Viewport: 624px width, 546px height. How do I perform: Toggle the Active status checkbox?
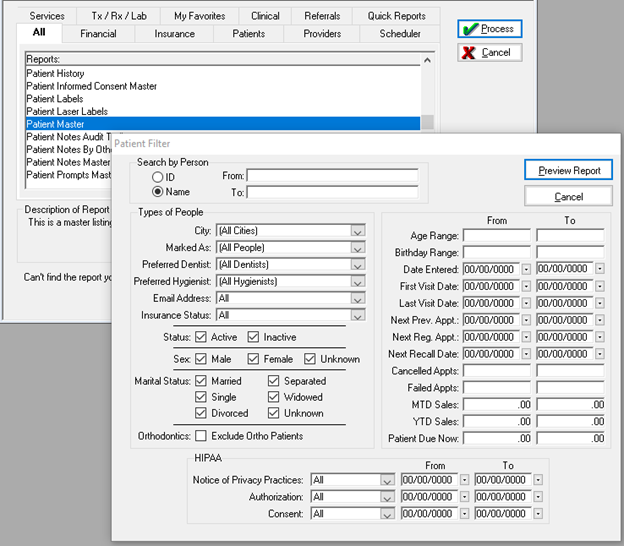pos(201,337)
